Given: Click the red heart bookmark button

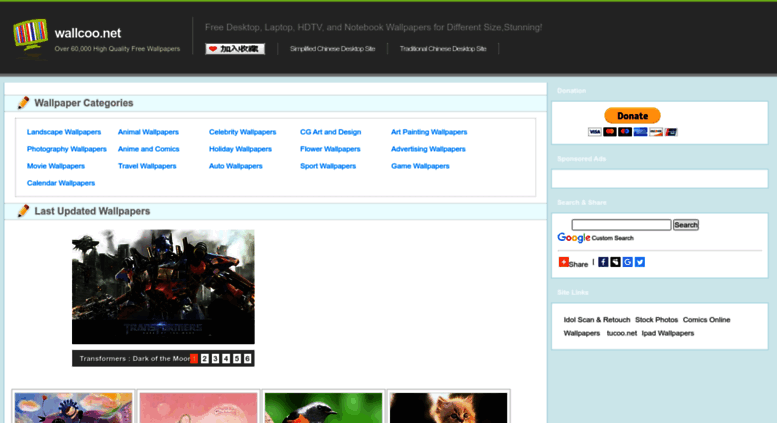Looking at the screenshot, I should [x=235, y=49].
